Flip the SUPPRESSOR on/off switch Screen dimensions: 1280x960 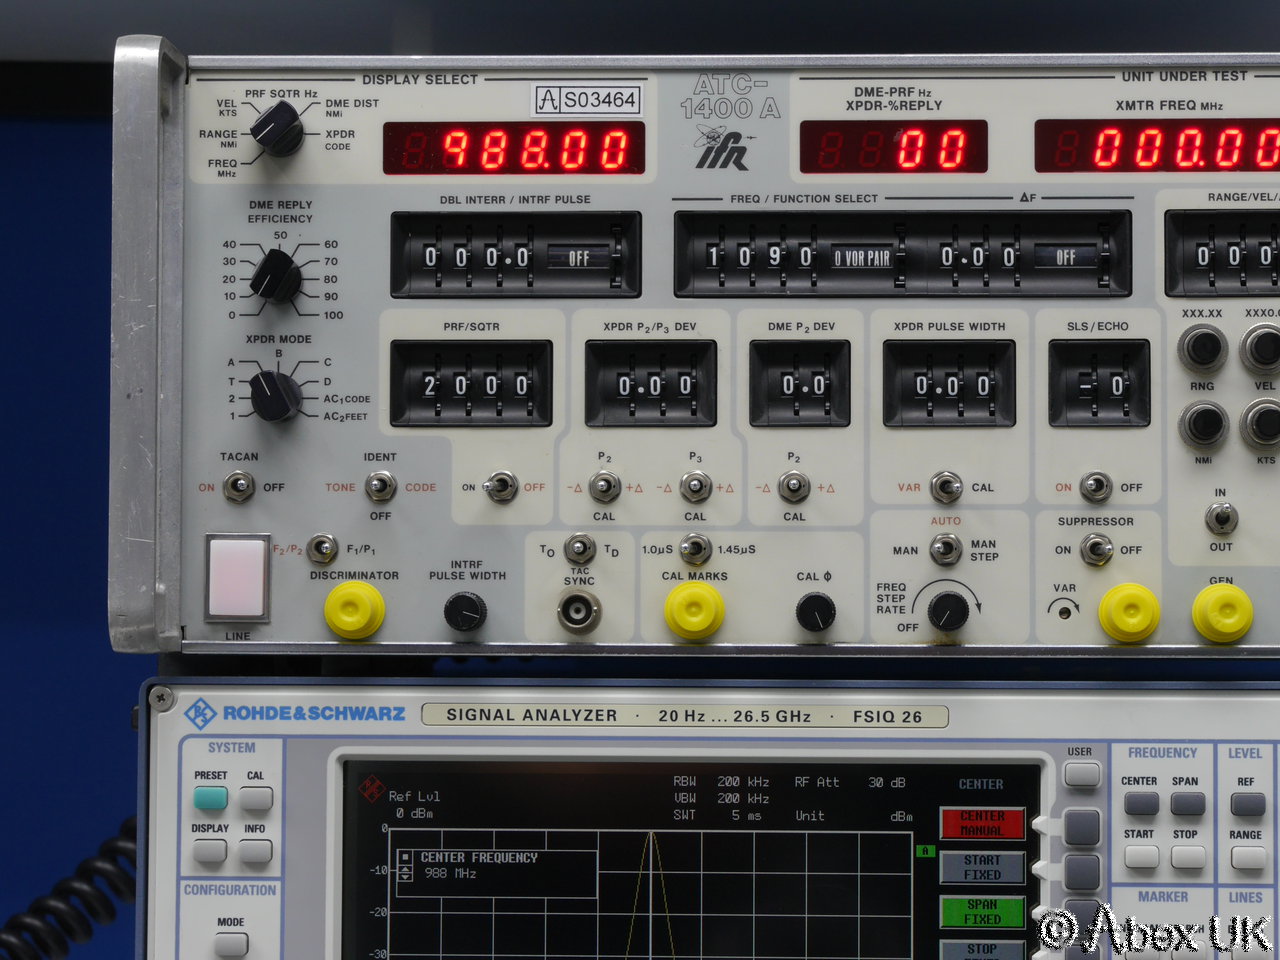pos(1097,549)
